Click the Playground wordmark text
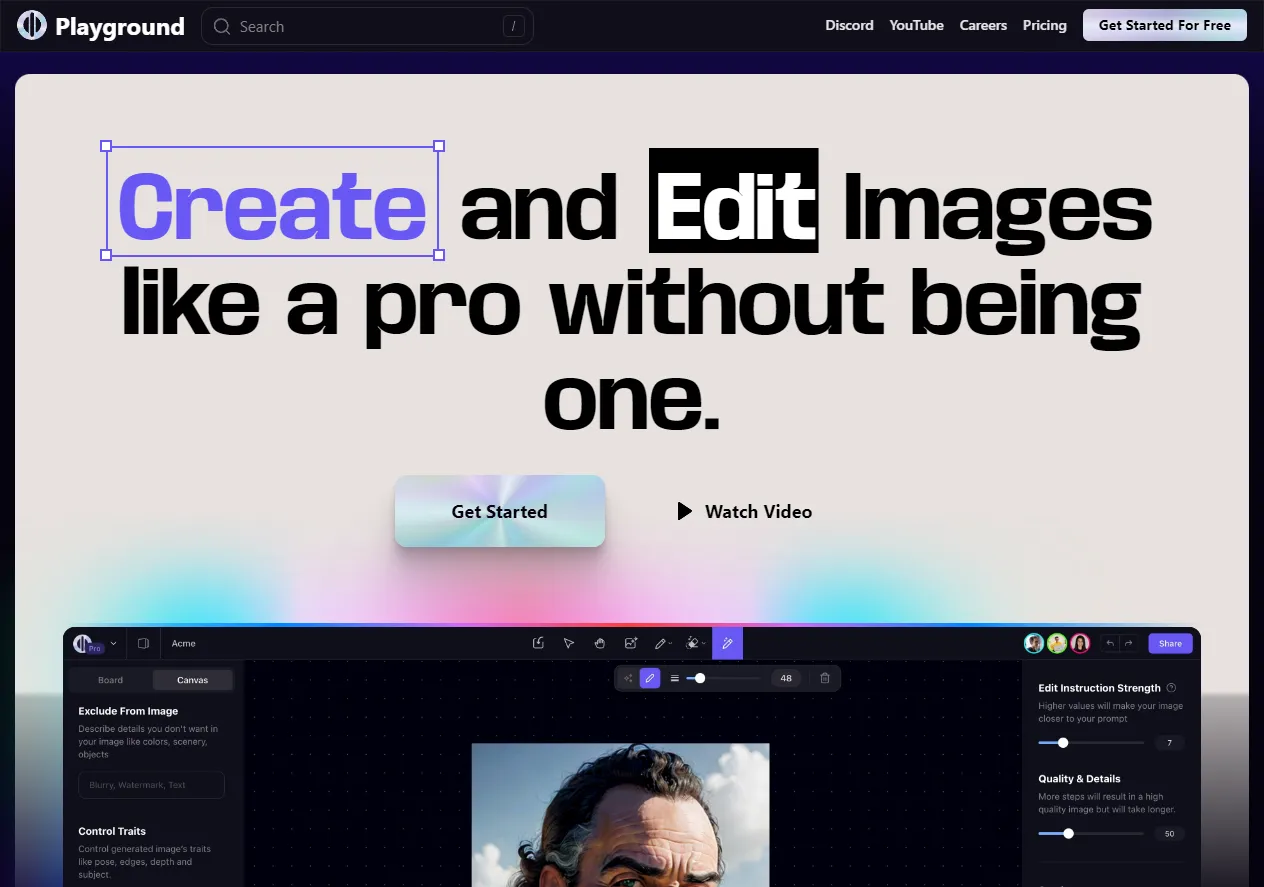 pos(120,27)
